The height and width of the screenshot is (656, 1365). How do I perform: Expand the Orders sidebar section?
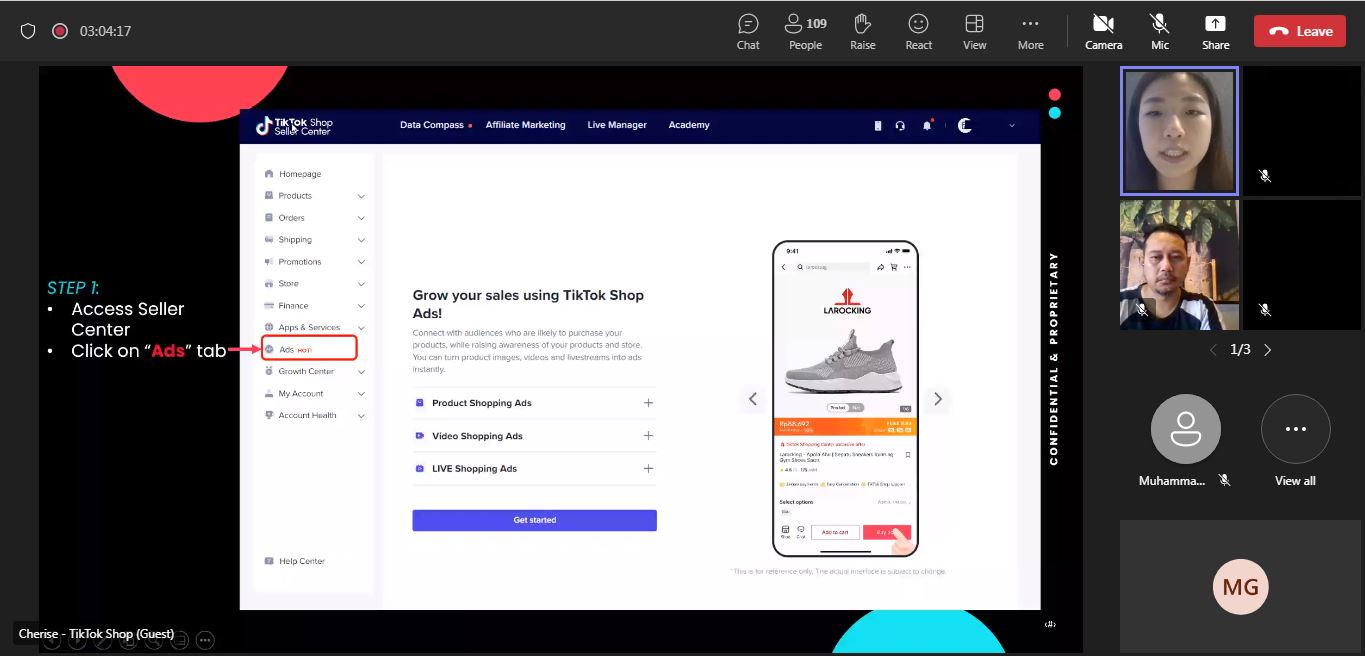tap(361, 218)
